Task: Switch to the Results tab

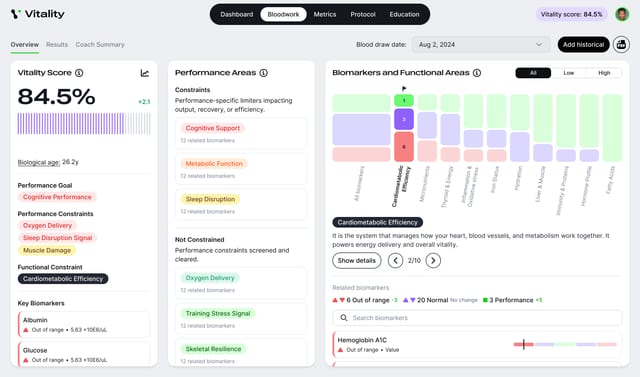Action: tap(57, 44)
